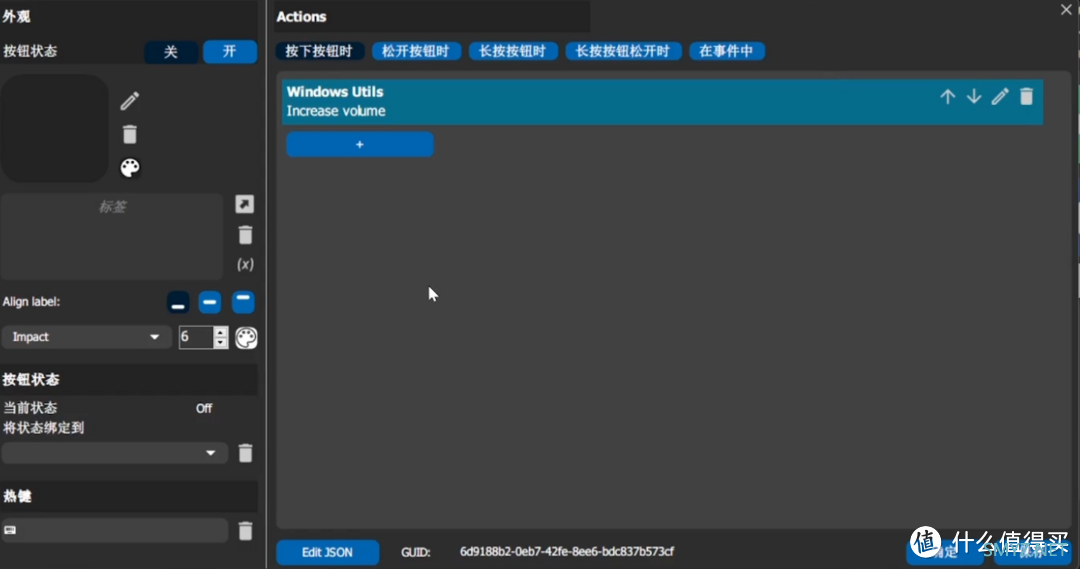Open the Impact font dropdown
The height and width of the screenshot is (569, 1080).
coord(86,337)
